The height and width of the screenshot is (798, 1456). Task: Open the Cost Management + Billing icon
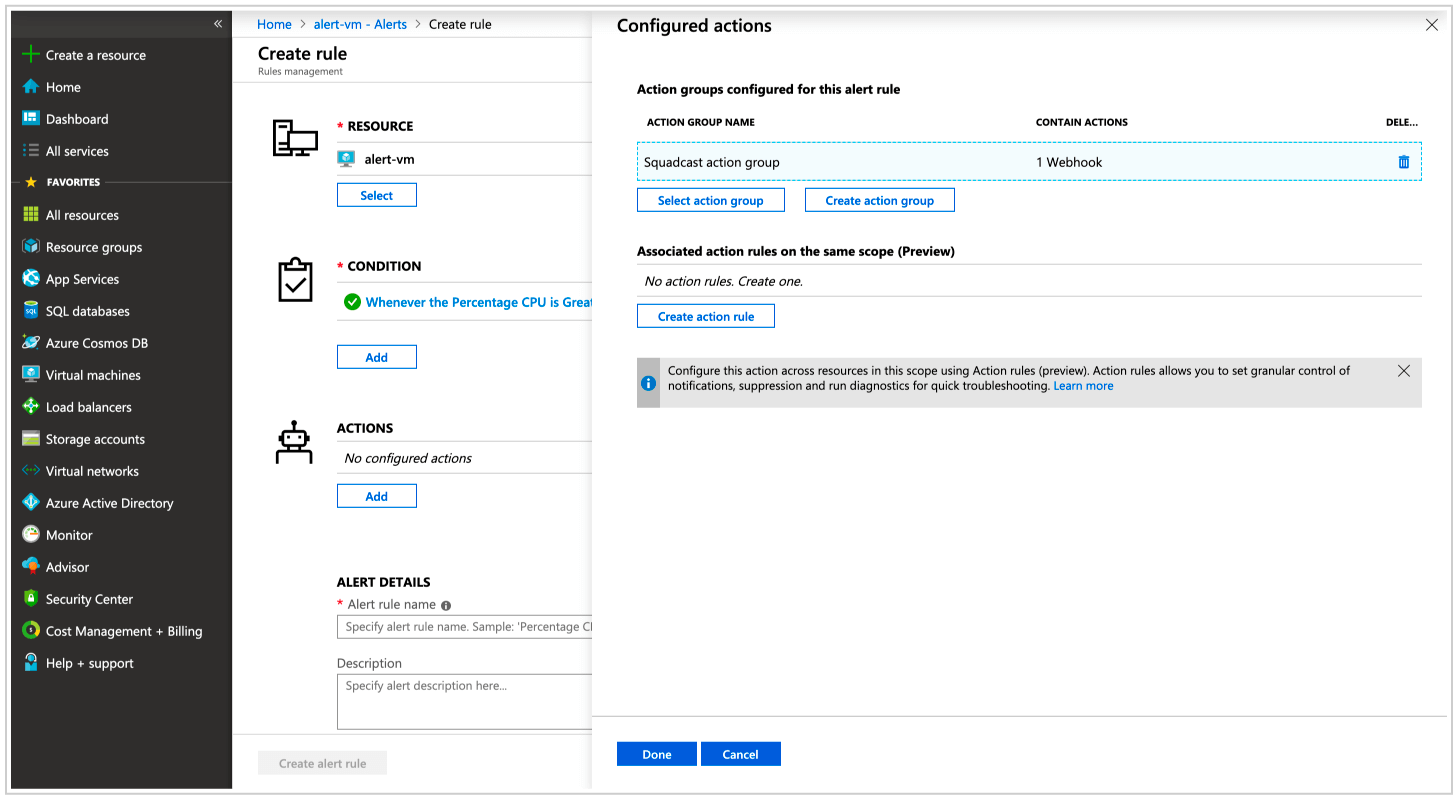point(30,631)
